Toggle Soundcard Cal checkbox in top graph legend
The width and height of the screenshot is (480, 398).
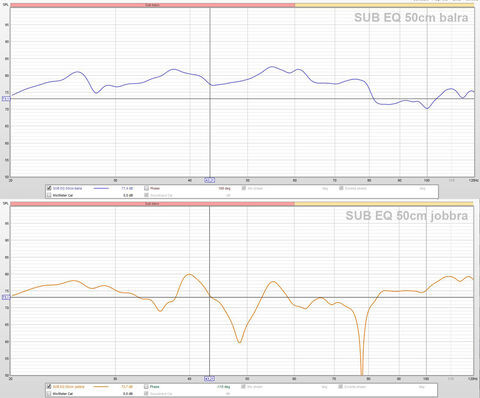146,195
